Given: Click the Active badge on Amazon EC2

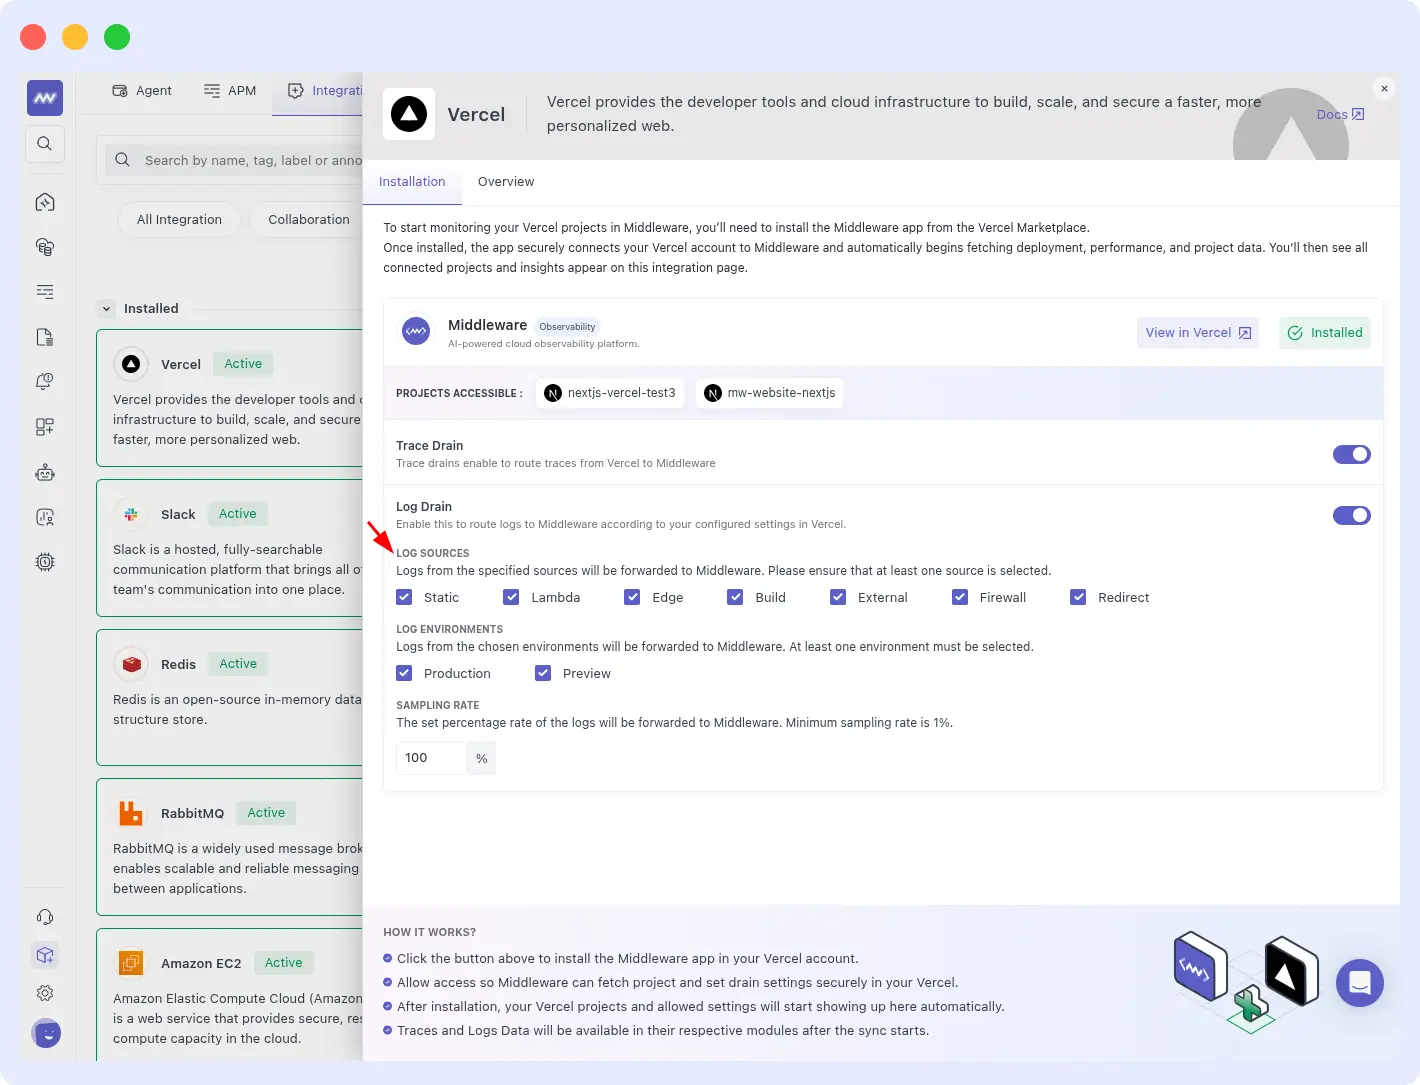Looking at the screenshot, I should [284, 963].
